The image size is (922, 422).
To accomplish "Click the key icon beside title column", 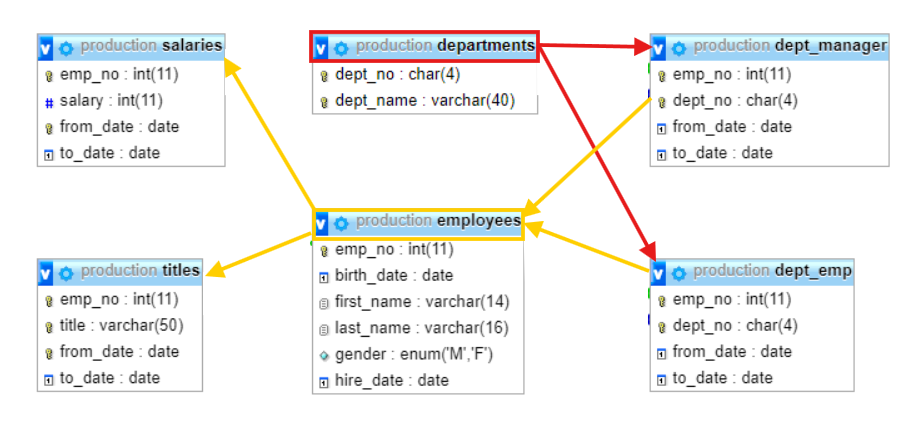I will (49, 327).
